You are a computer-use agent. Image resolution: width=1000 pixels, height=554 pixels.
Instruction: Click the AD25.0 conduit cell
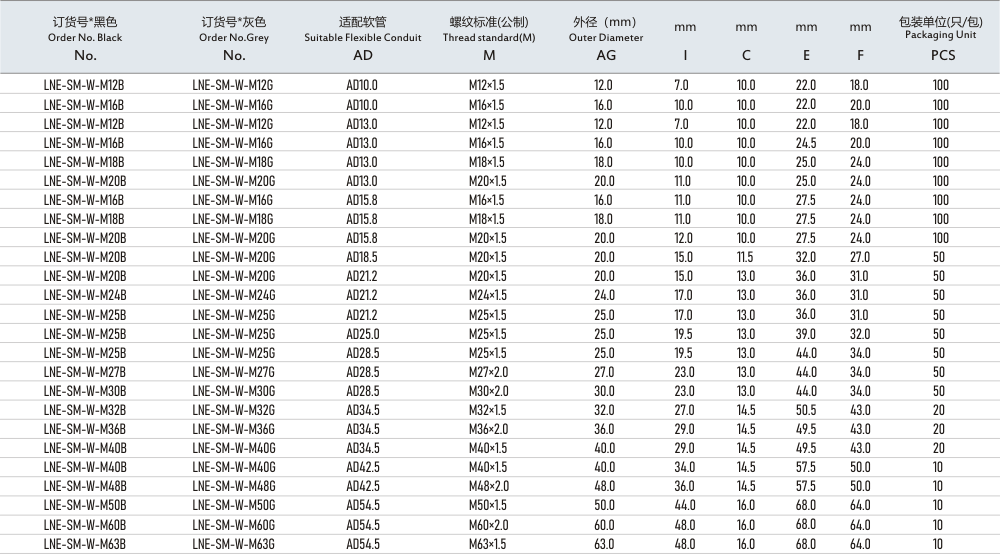tap(362, 334)
